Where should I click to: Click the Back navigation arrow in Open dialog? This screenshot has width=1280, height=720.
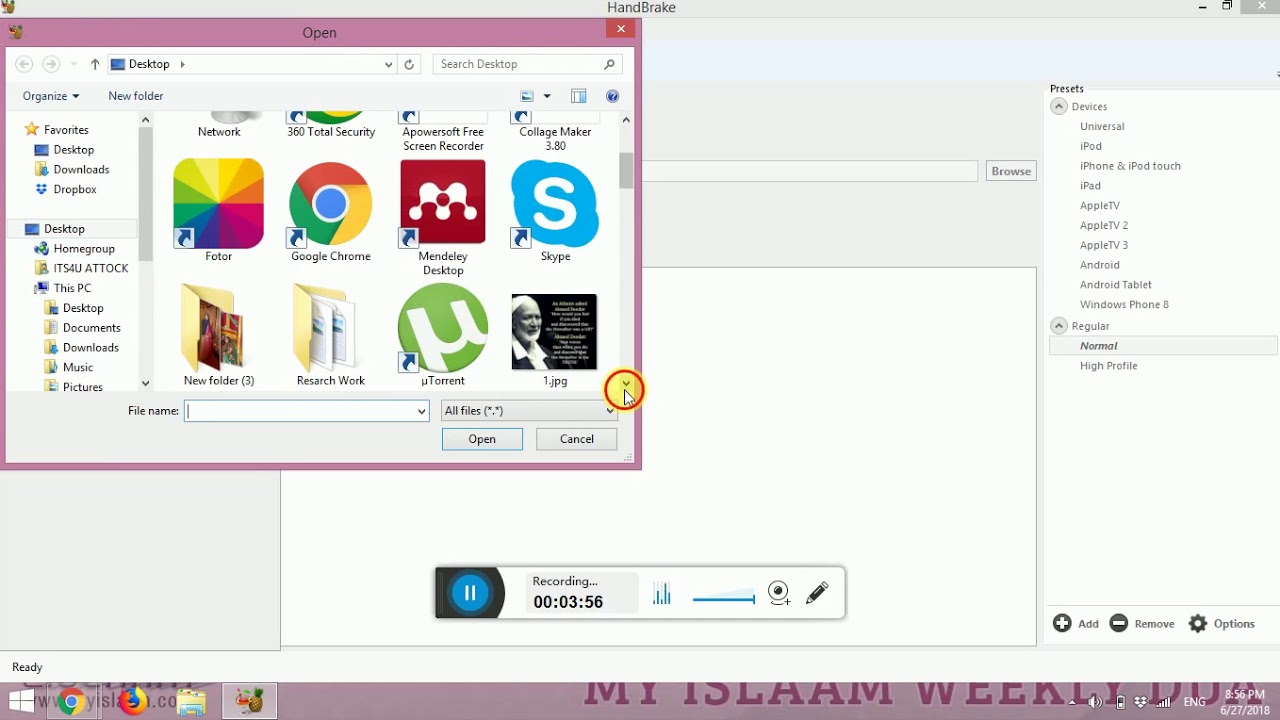[x=24, y=64]
